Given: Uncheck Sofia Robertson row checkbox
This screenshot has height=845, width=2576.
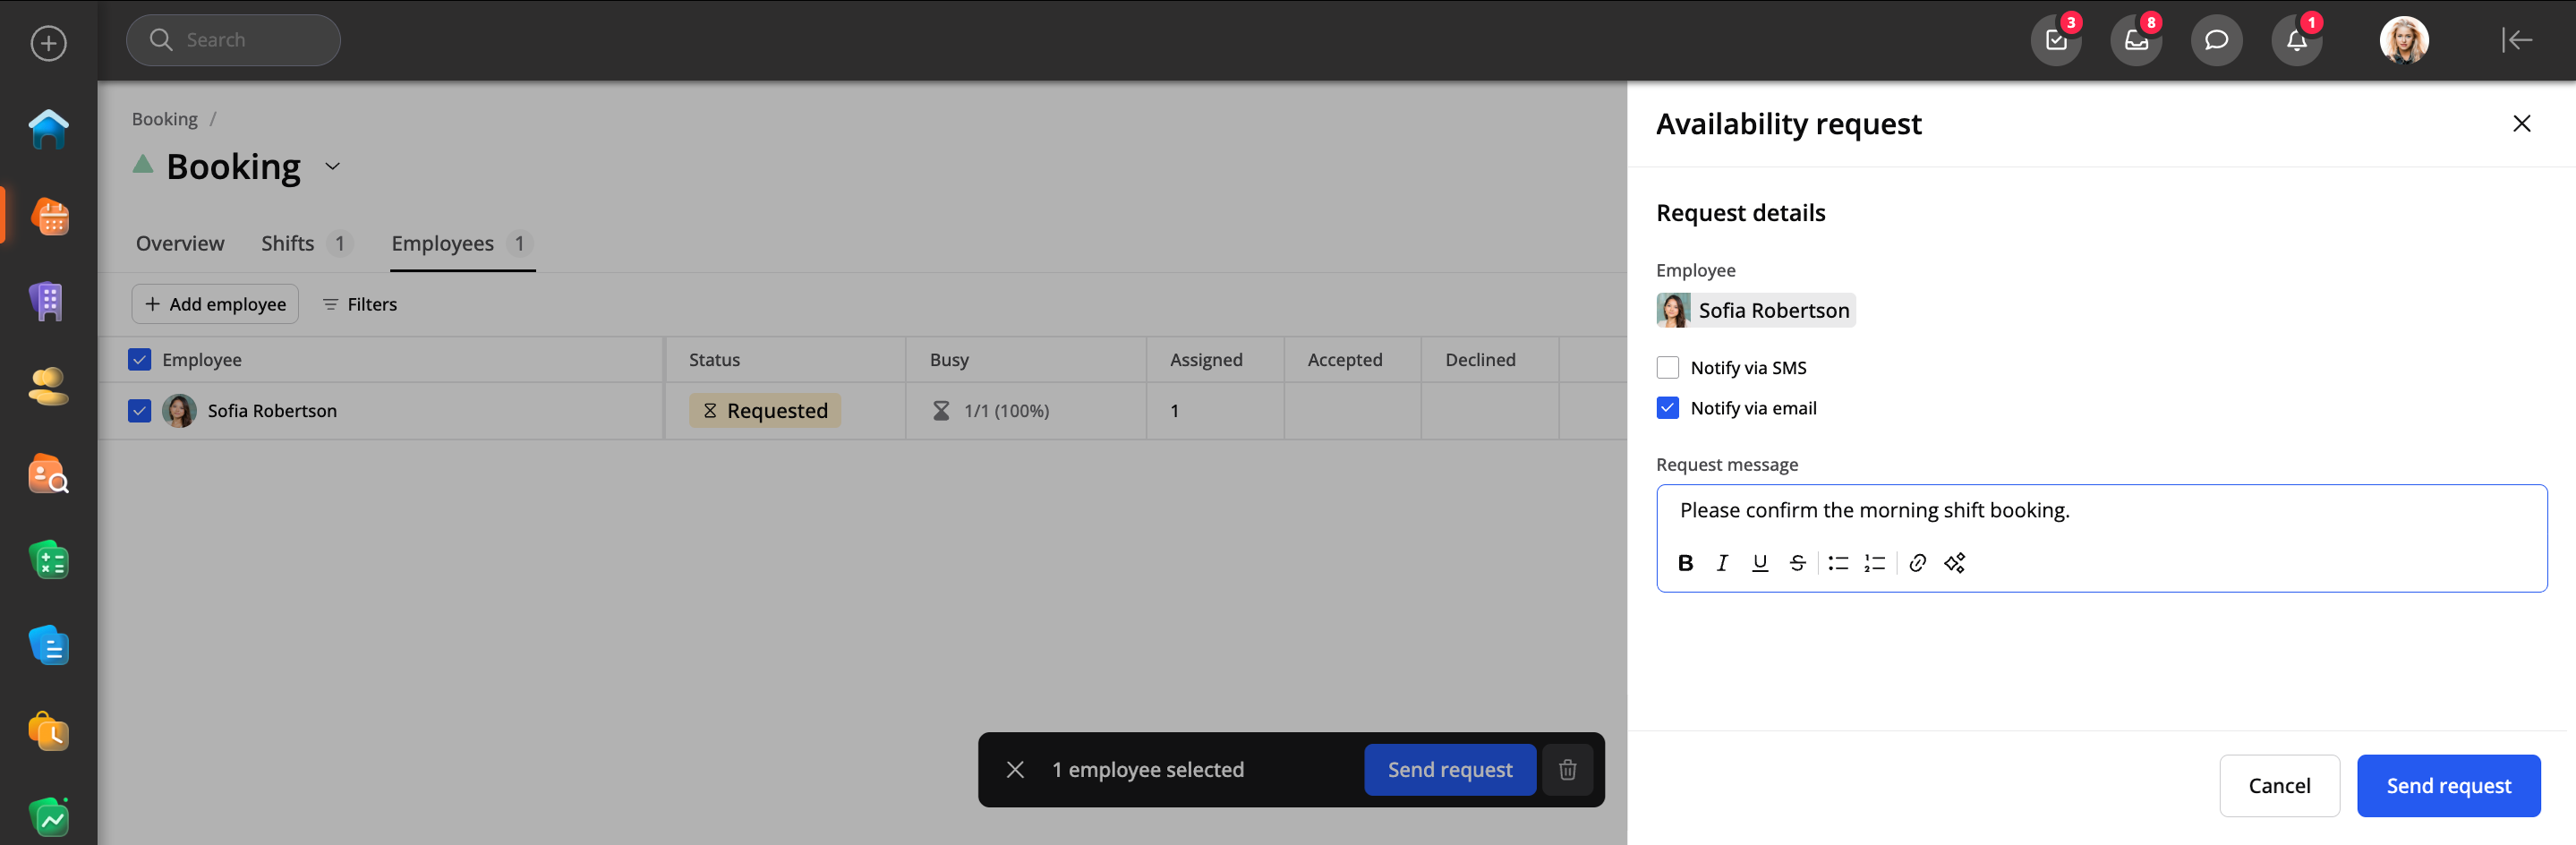Looking at the screenshot, I should point(139,410).
